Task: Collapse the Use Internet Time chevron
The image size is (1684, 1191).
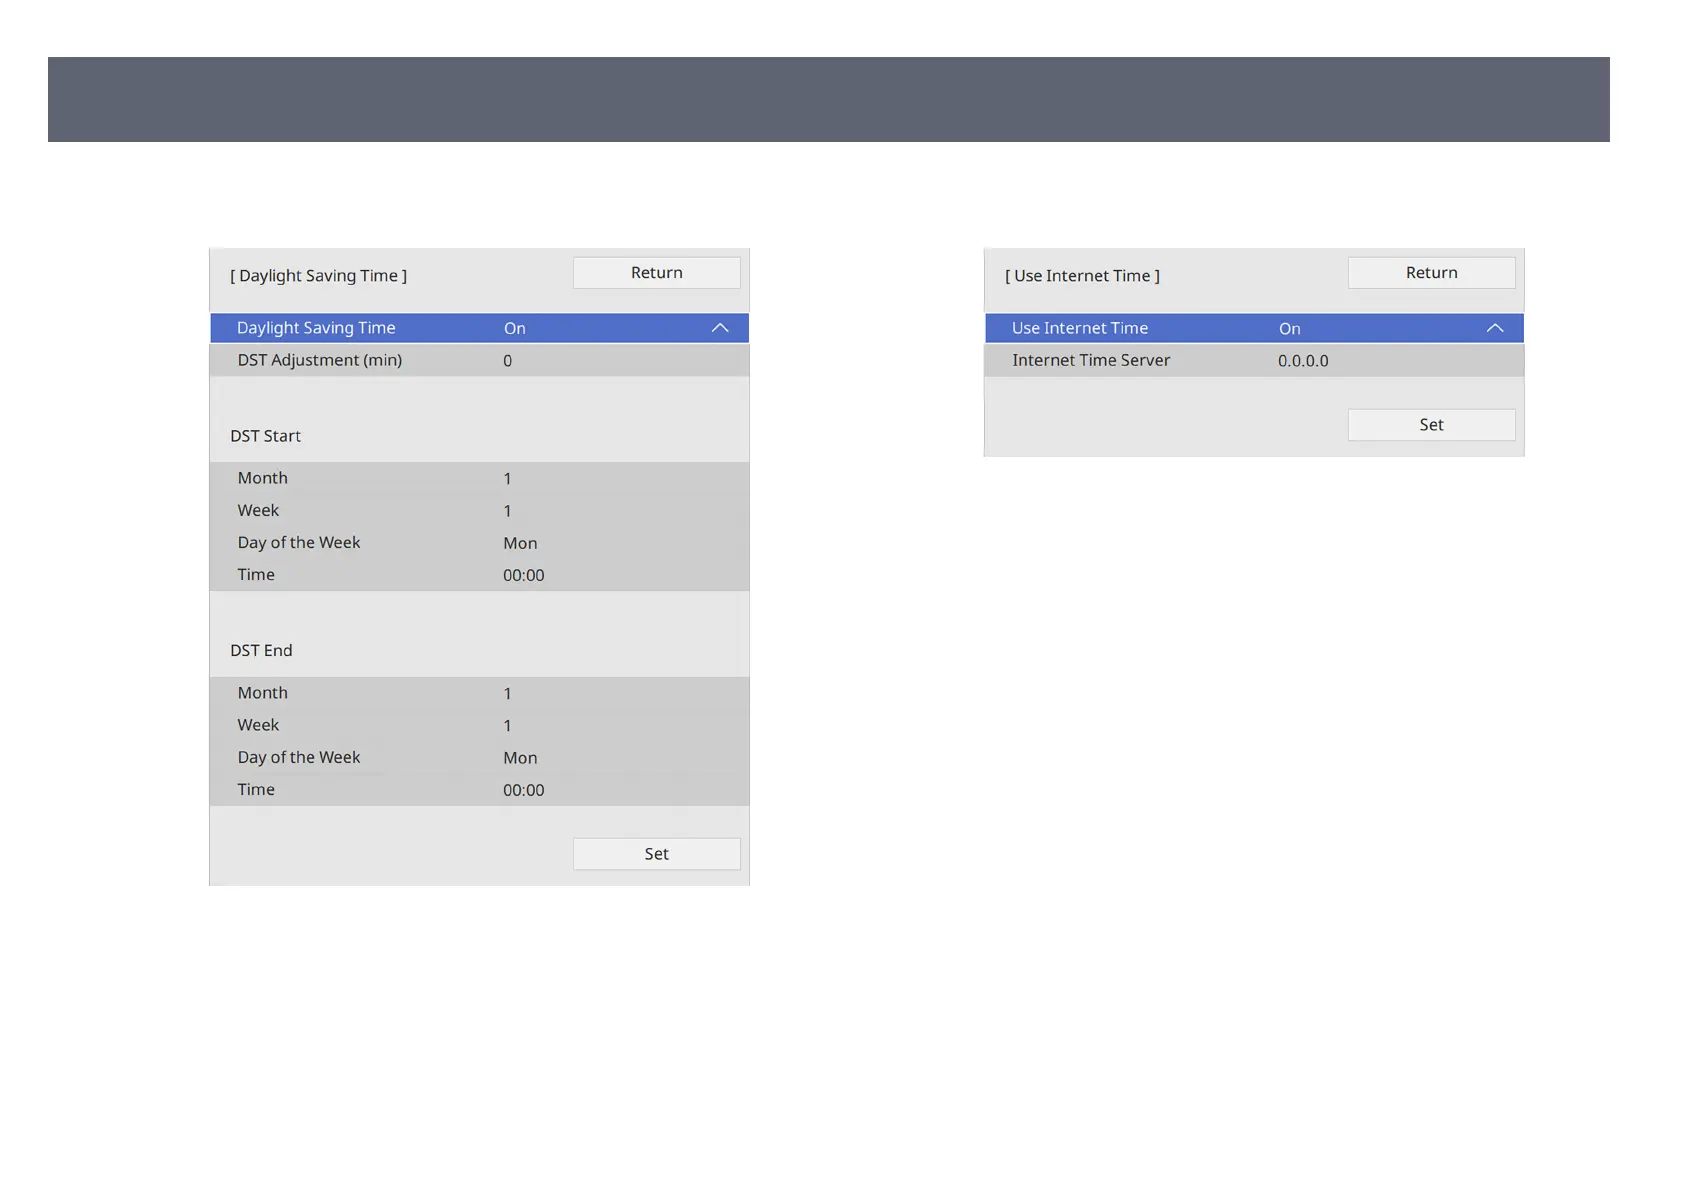Action: [x=1495, y=328]
